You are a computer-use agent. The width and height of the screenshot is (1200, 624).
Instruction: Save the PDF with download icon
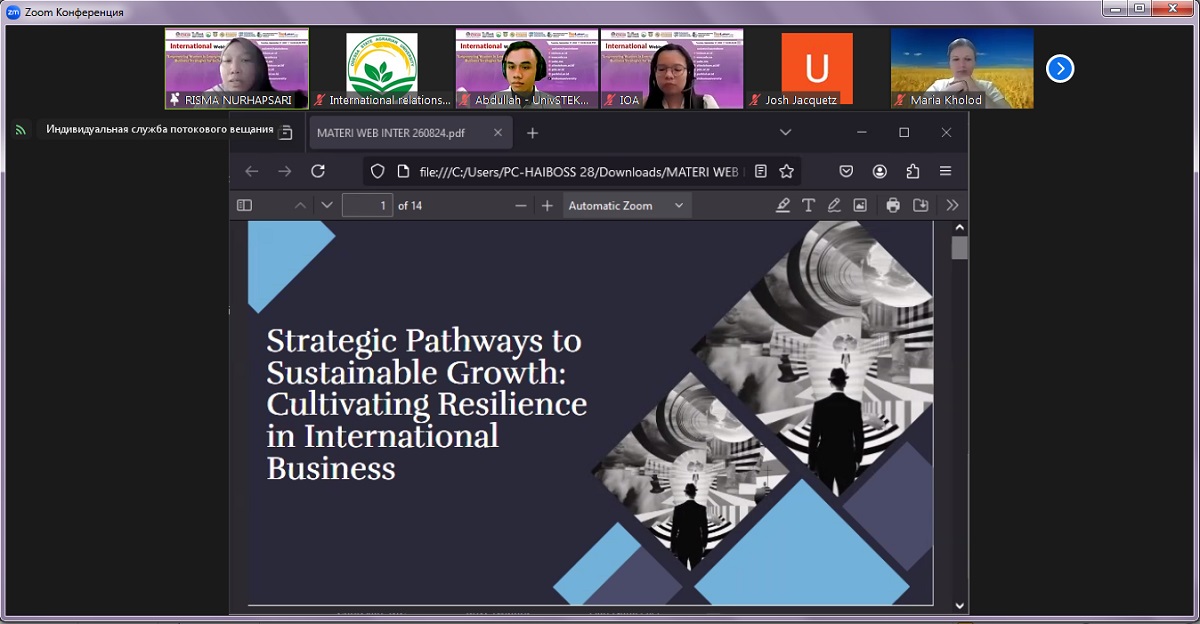click(x=921, y=205)
